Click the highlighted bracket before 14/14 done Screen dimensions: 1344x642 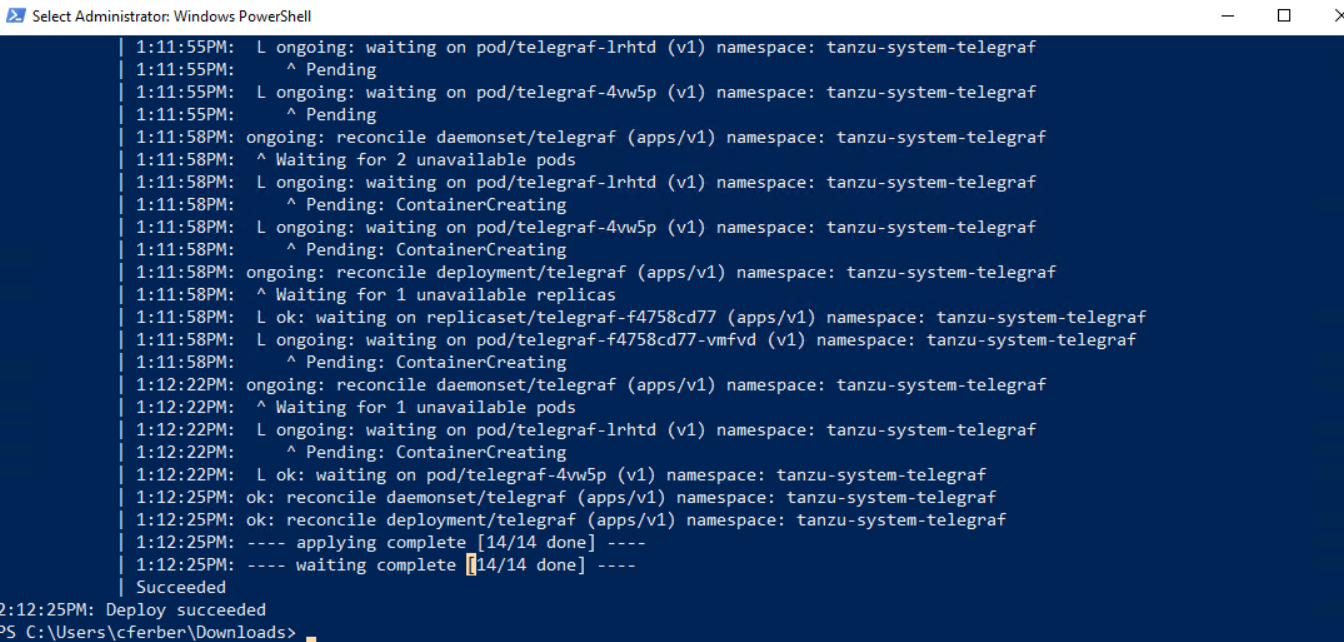click(471, 565)
